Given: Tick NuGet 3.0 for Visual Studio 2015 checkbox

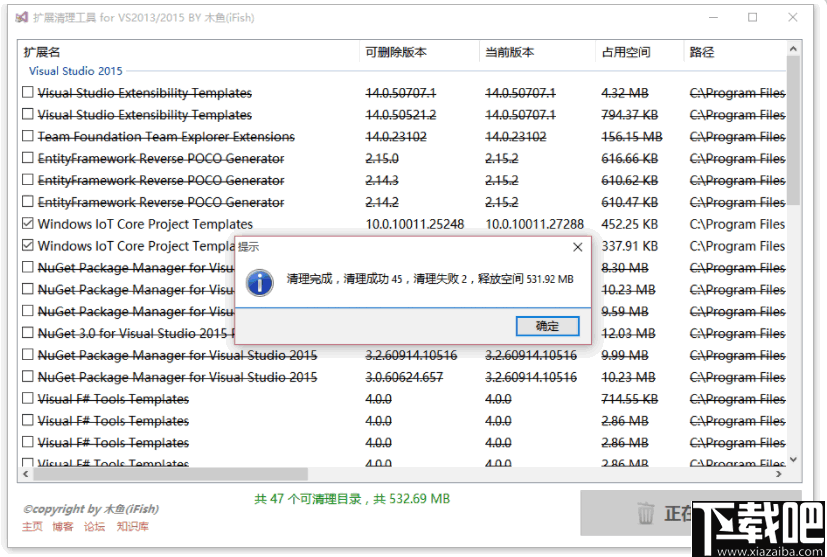Looking at the screenshot, I should click(28, 333).
